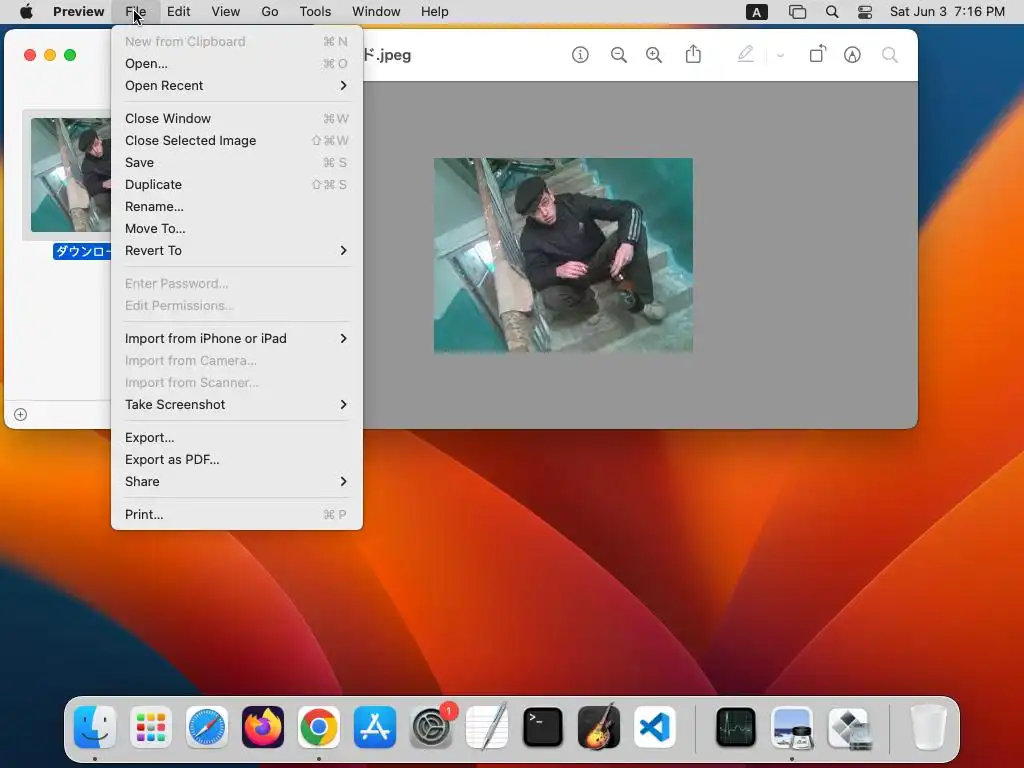Open Boot Camp Assistant from the Dock
This screenshot has height=768, width=1024.
point(848,727)
